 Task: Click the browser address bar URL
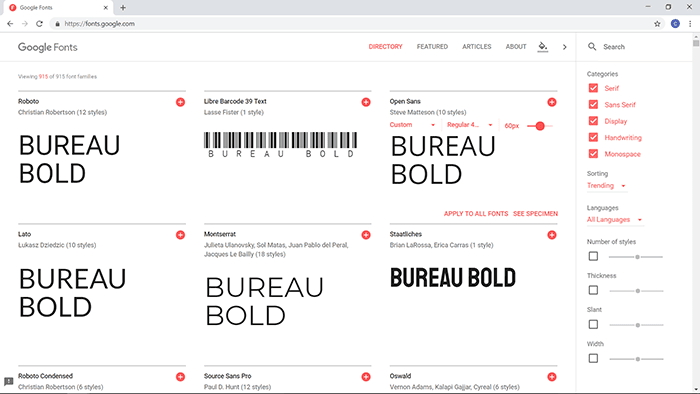(100, 24)
